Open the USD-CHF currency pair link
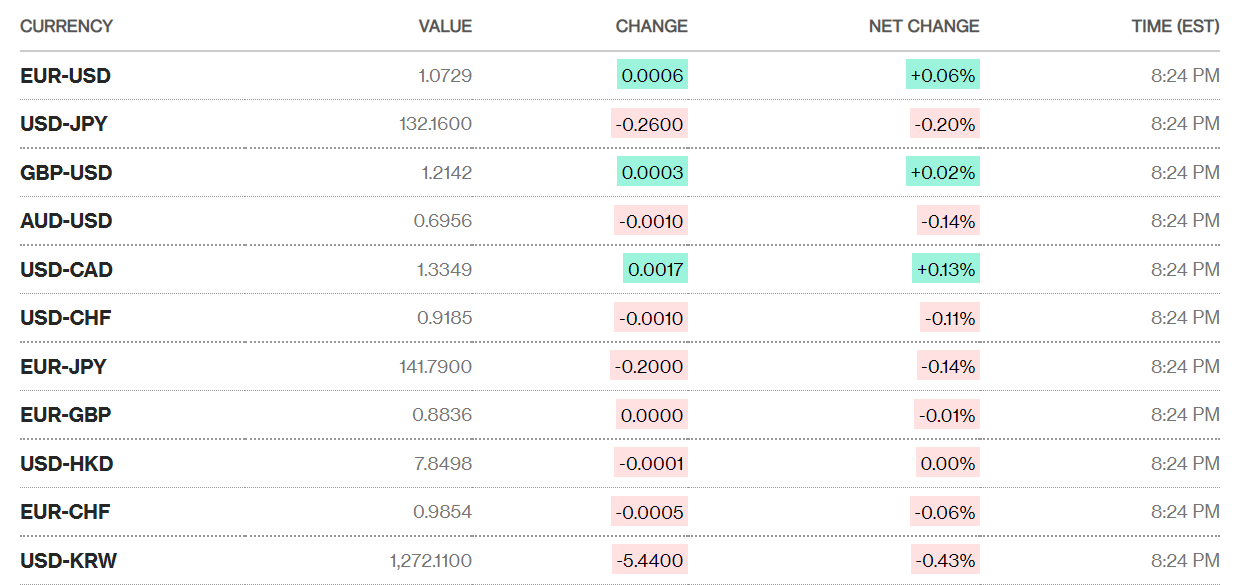 65,318
